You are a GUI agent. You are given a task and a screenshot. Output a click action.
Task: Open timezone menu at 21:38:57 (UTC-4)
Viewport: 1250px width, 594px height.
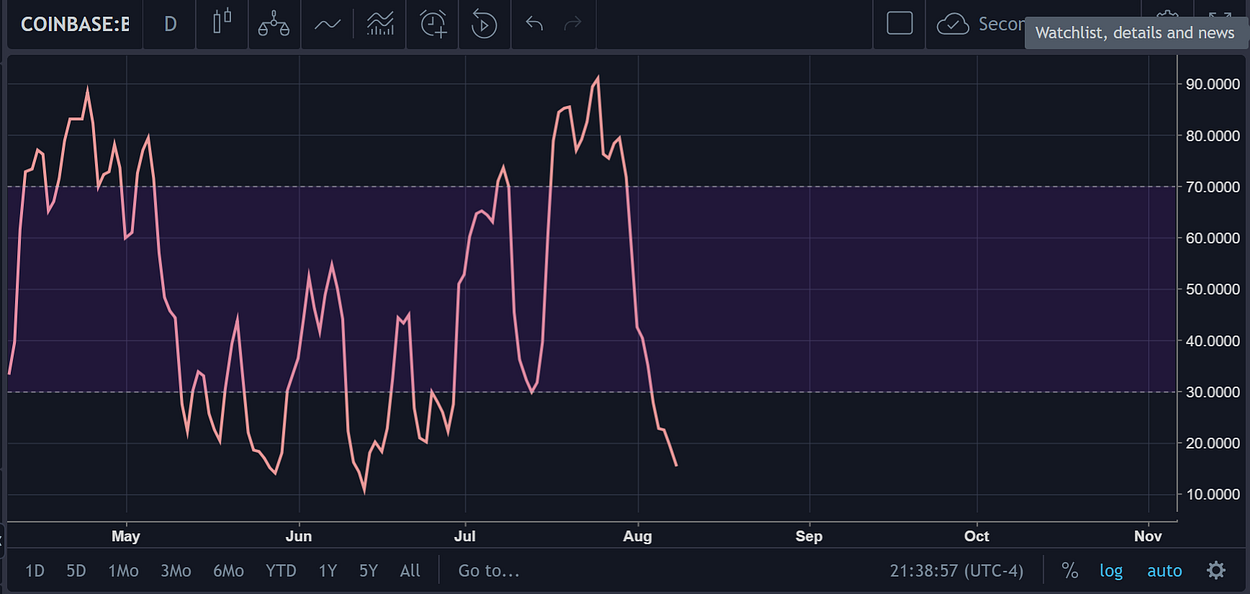point(957,571)
